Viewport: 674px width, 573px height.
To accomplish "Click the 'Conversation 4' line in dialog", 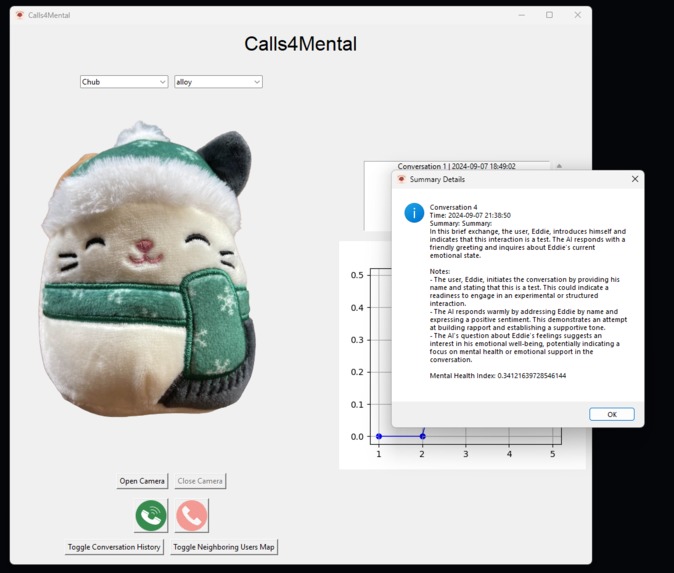I will pos(453,207).
